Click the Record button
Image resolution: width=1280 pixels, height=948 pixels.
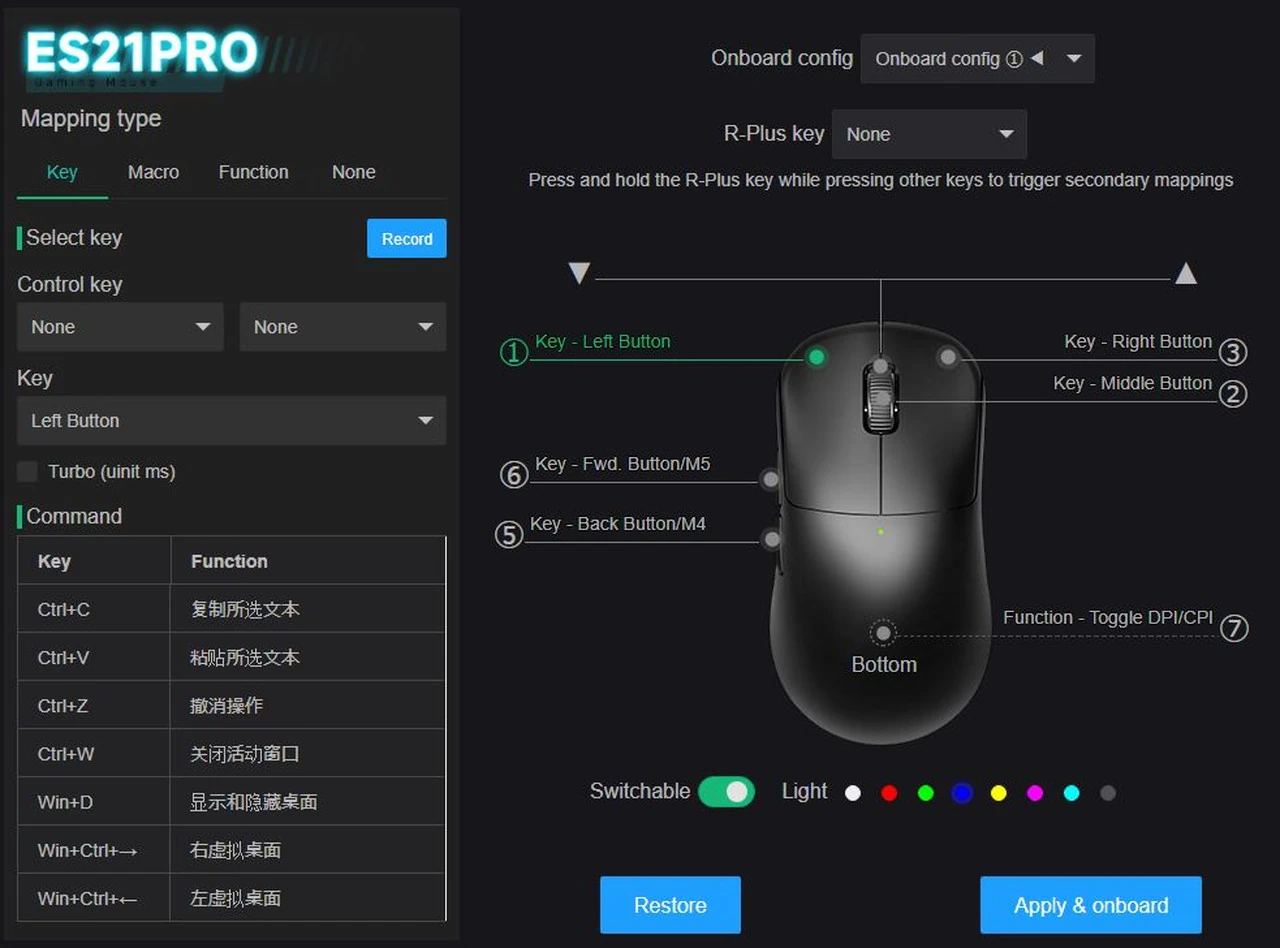407,239
